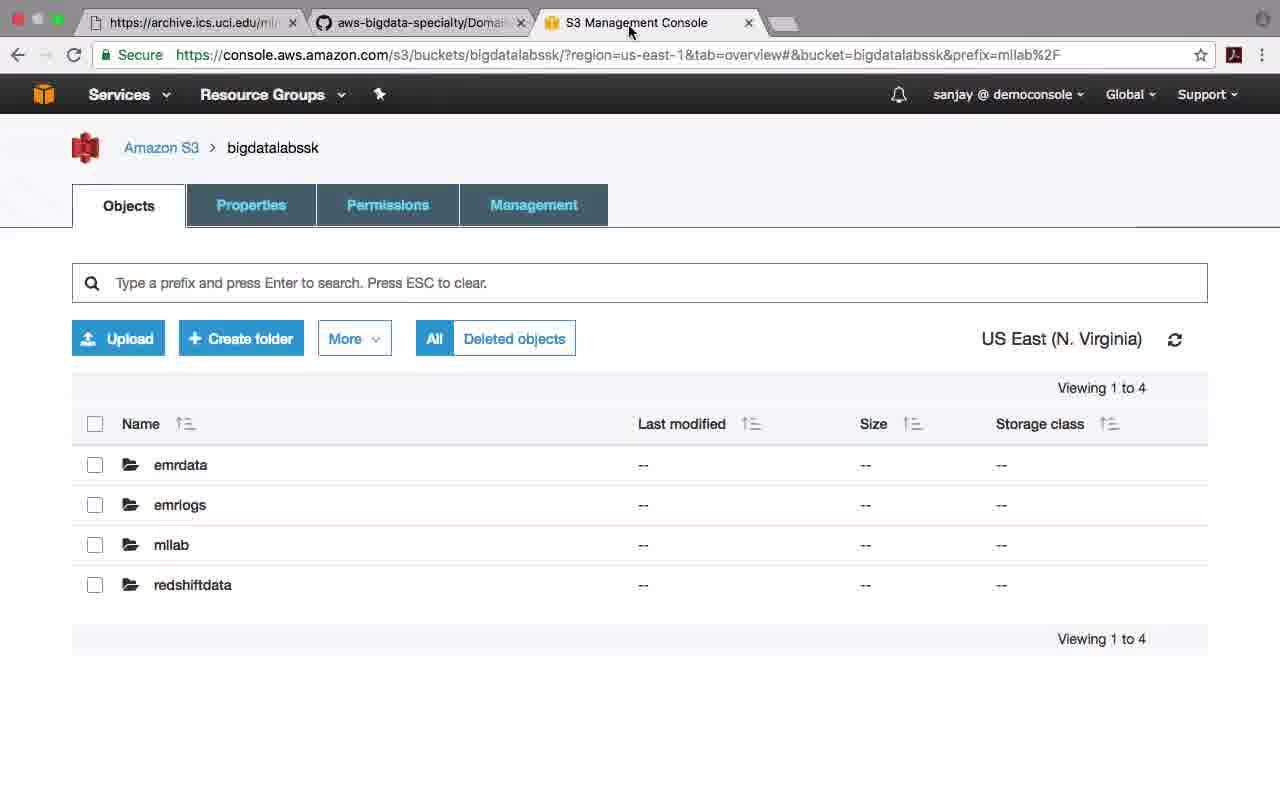The image size is (1280, 800).
Task: Check the emrlogs folder checkbox
Action: tap(95, 505)
